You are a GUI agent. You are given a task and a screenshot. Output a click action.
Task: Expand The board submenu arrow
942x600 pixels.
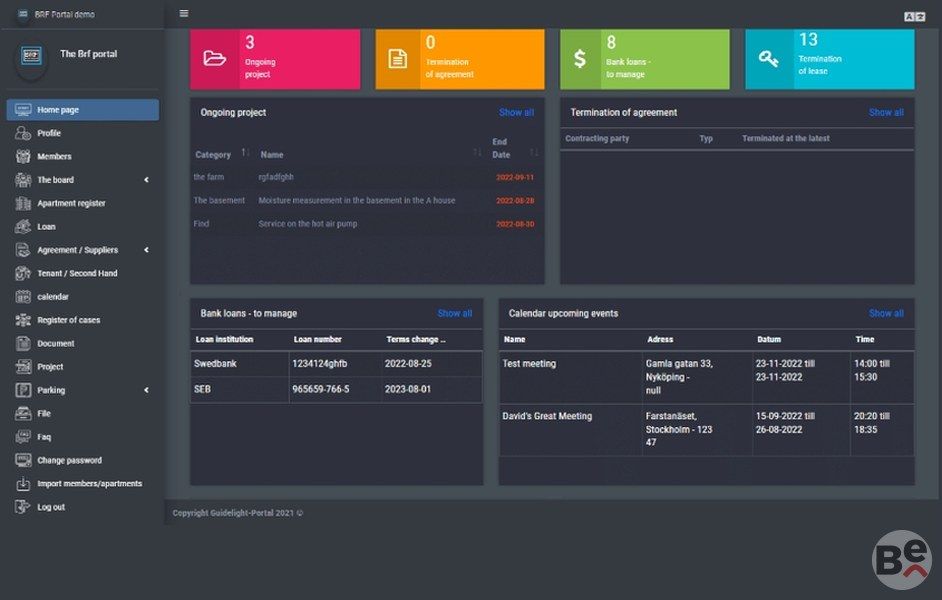point(146,180)
